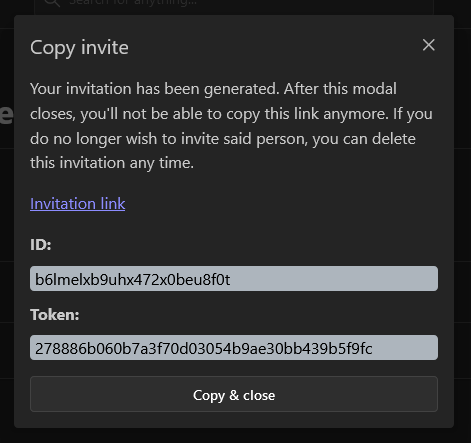Click the empty area beside Invitation link

(x=282, y=203)
